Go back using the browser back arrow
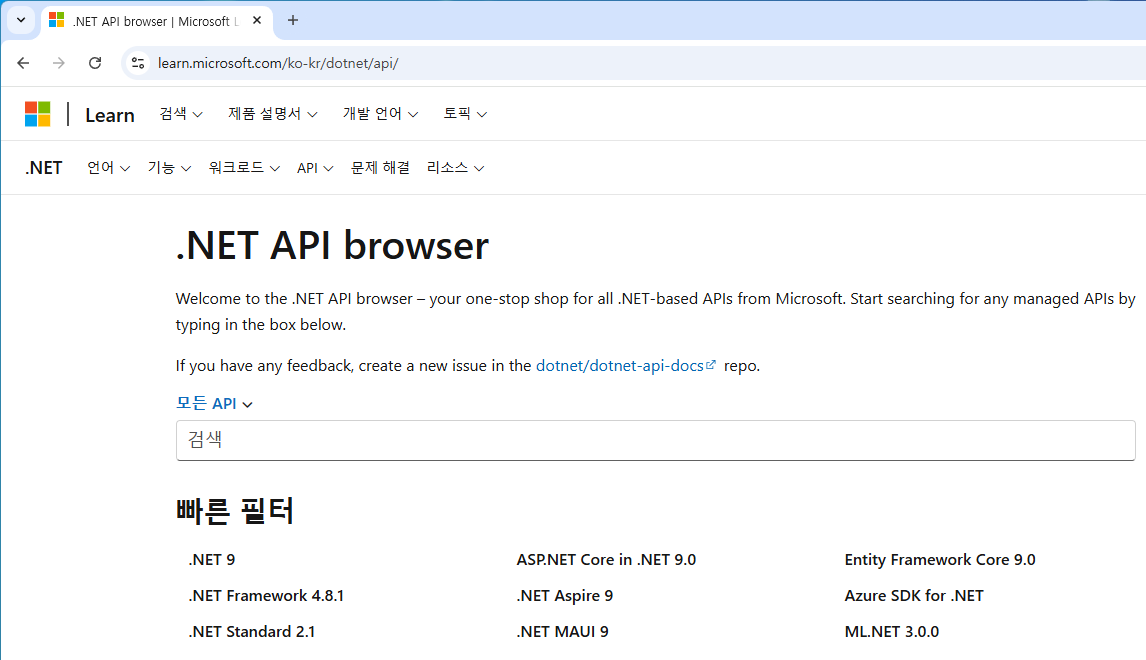This screenshot has height=660, width=1146. coord(23,62)
